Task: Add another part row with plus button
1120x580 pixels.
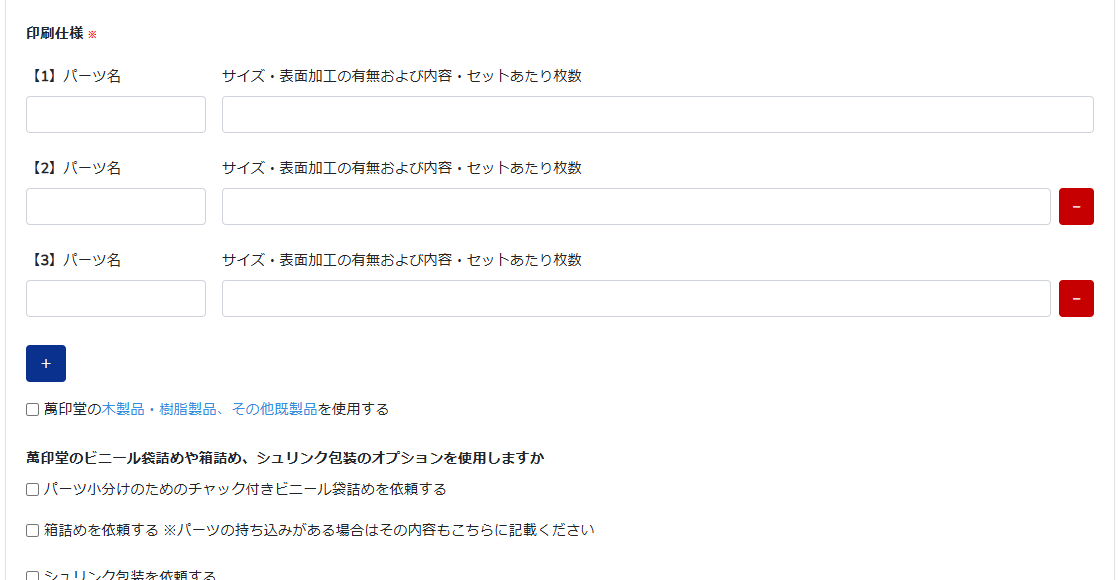Action: pos(46,364)
